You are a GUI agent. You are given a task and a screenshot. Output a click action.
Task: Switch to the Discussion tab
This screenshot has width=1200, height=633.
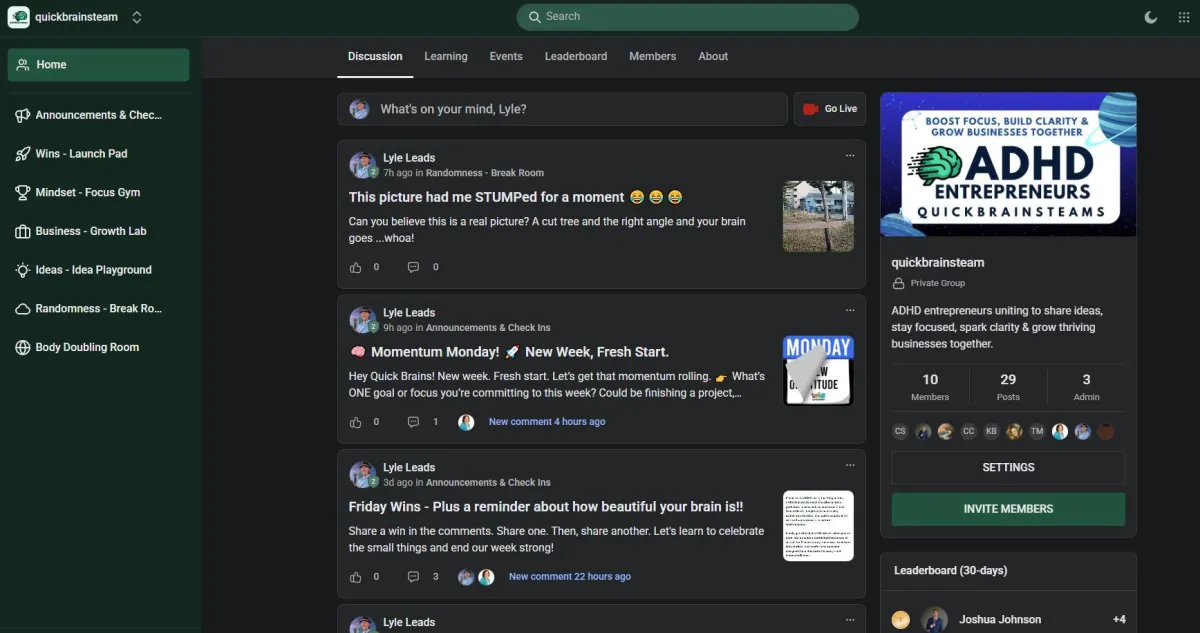[375, 56]
